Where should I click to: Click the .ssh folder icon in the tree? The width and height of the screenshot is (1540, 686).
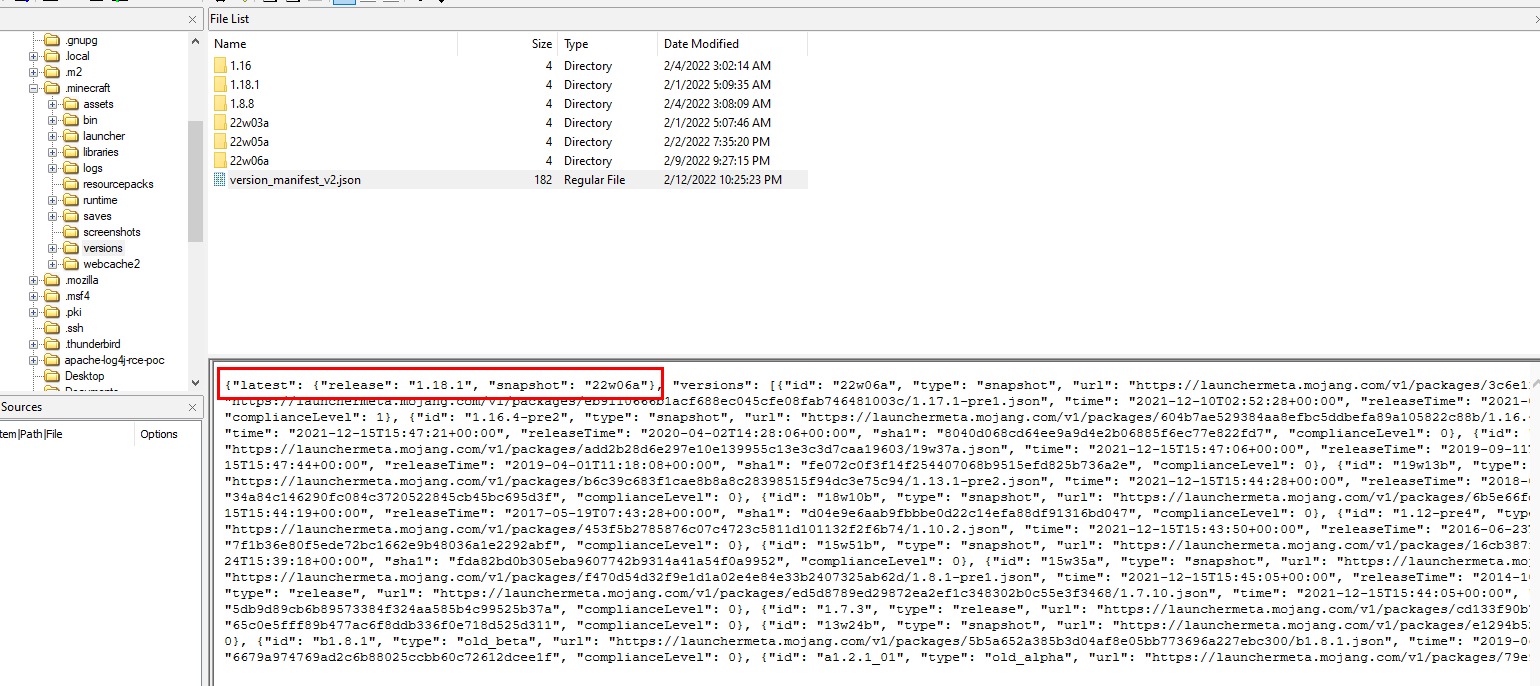pyautogui.click(x=52, y=328)
